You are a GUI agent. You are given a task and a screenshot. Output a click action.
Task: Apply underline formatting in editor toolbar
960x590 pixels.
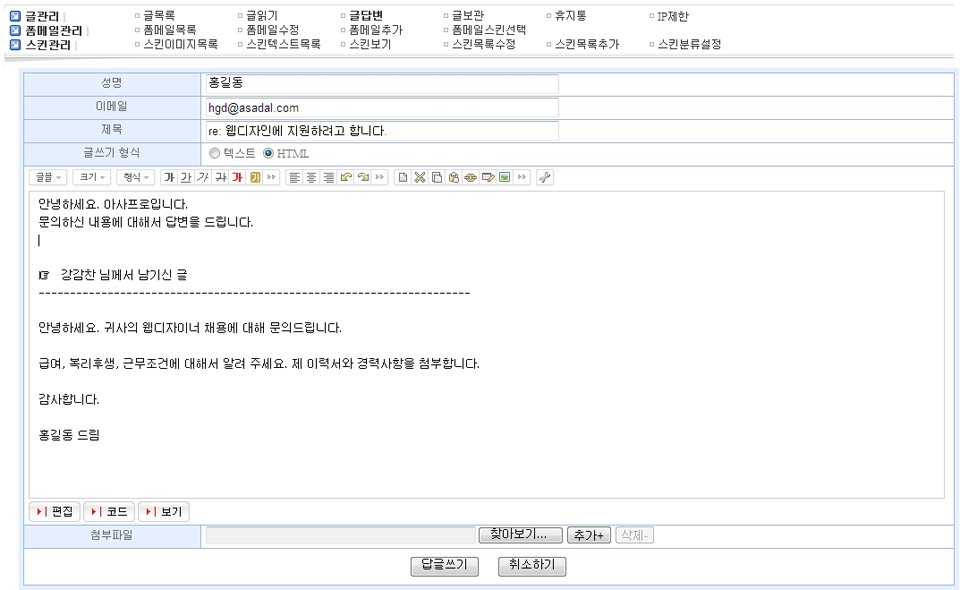tap(185, 178)
